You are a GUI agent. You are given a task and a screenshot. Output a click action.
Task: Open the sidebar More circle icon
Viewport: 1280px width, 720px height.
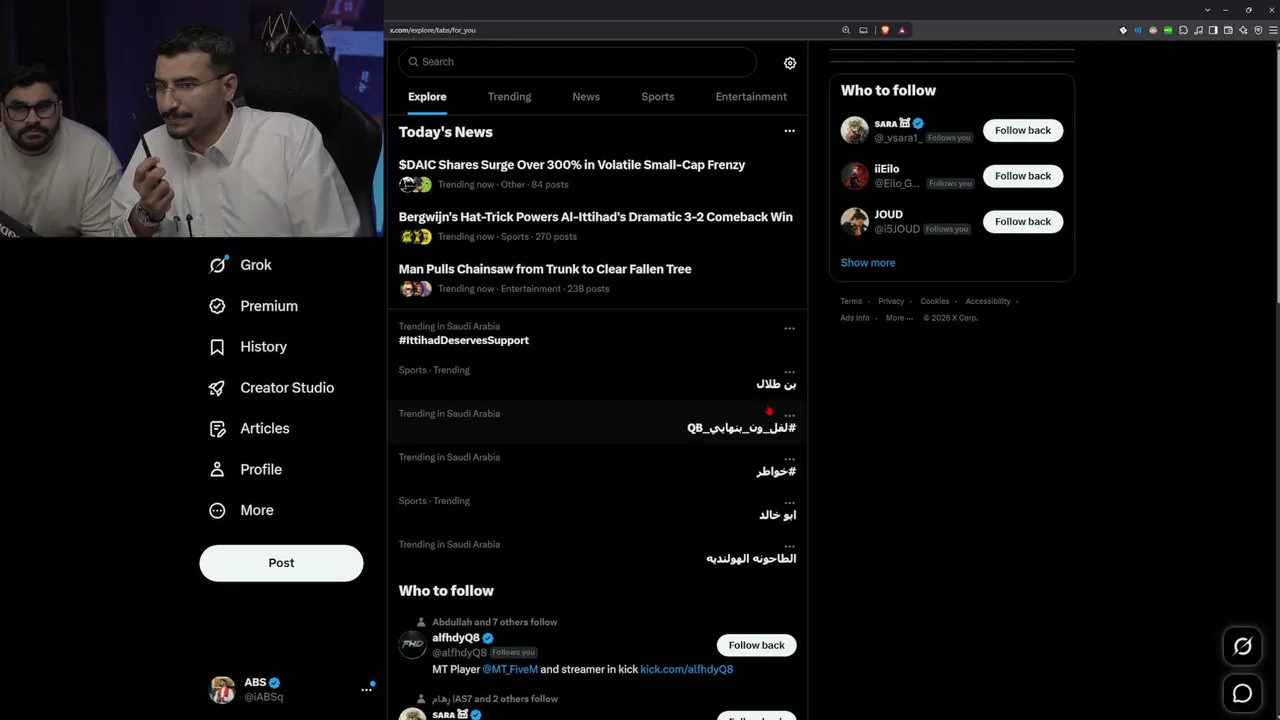(217, 510)
